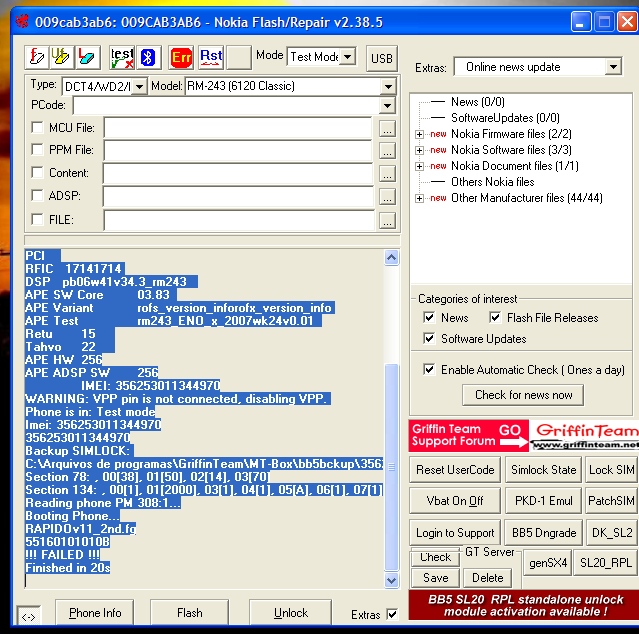The width and height of the screenshot is (639, 634).
Task: Expand Nokia Software files (3/3) node
Action: coord(419,150)
